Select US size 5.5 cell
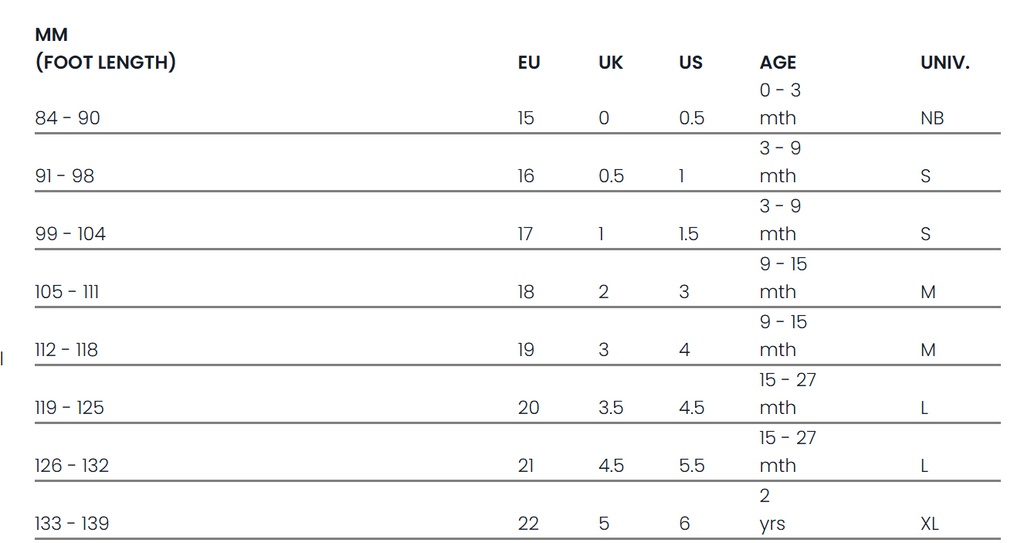 click(x=692, y=466)
